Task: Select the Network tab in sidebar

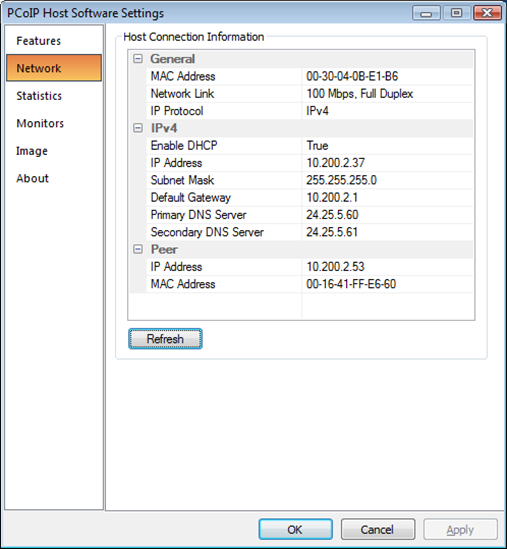Action: click(x=54, y=68)
